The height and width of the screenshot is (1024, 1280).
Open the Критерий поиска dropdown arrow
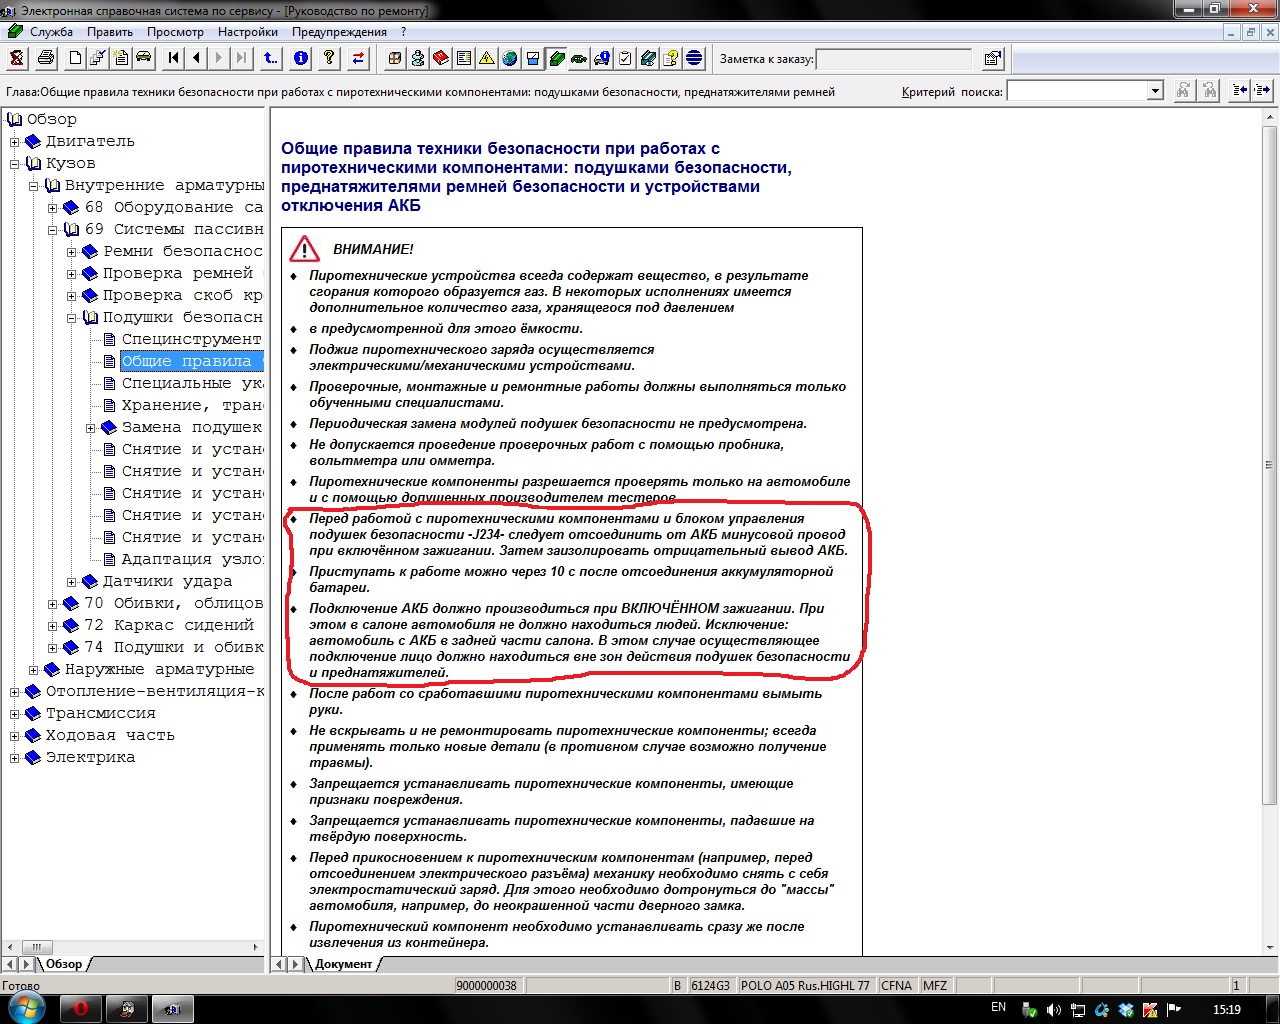(1155, 91)
